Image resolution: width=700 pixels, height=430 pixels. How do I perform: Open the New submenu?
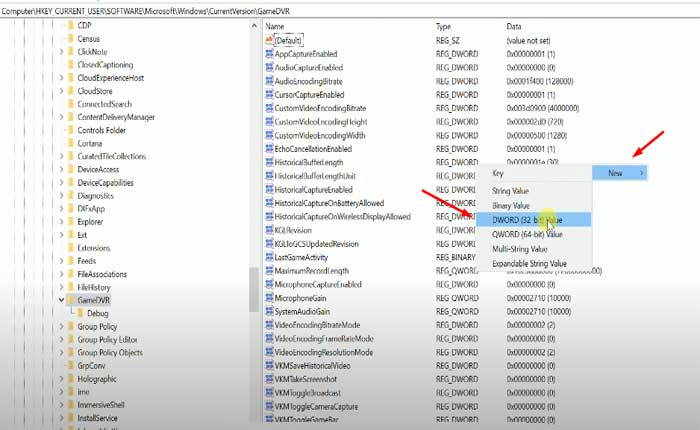click(619, 173)
